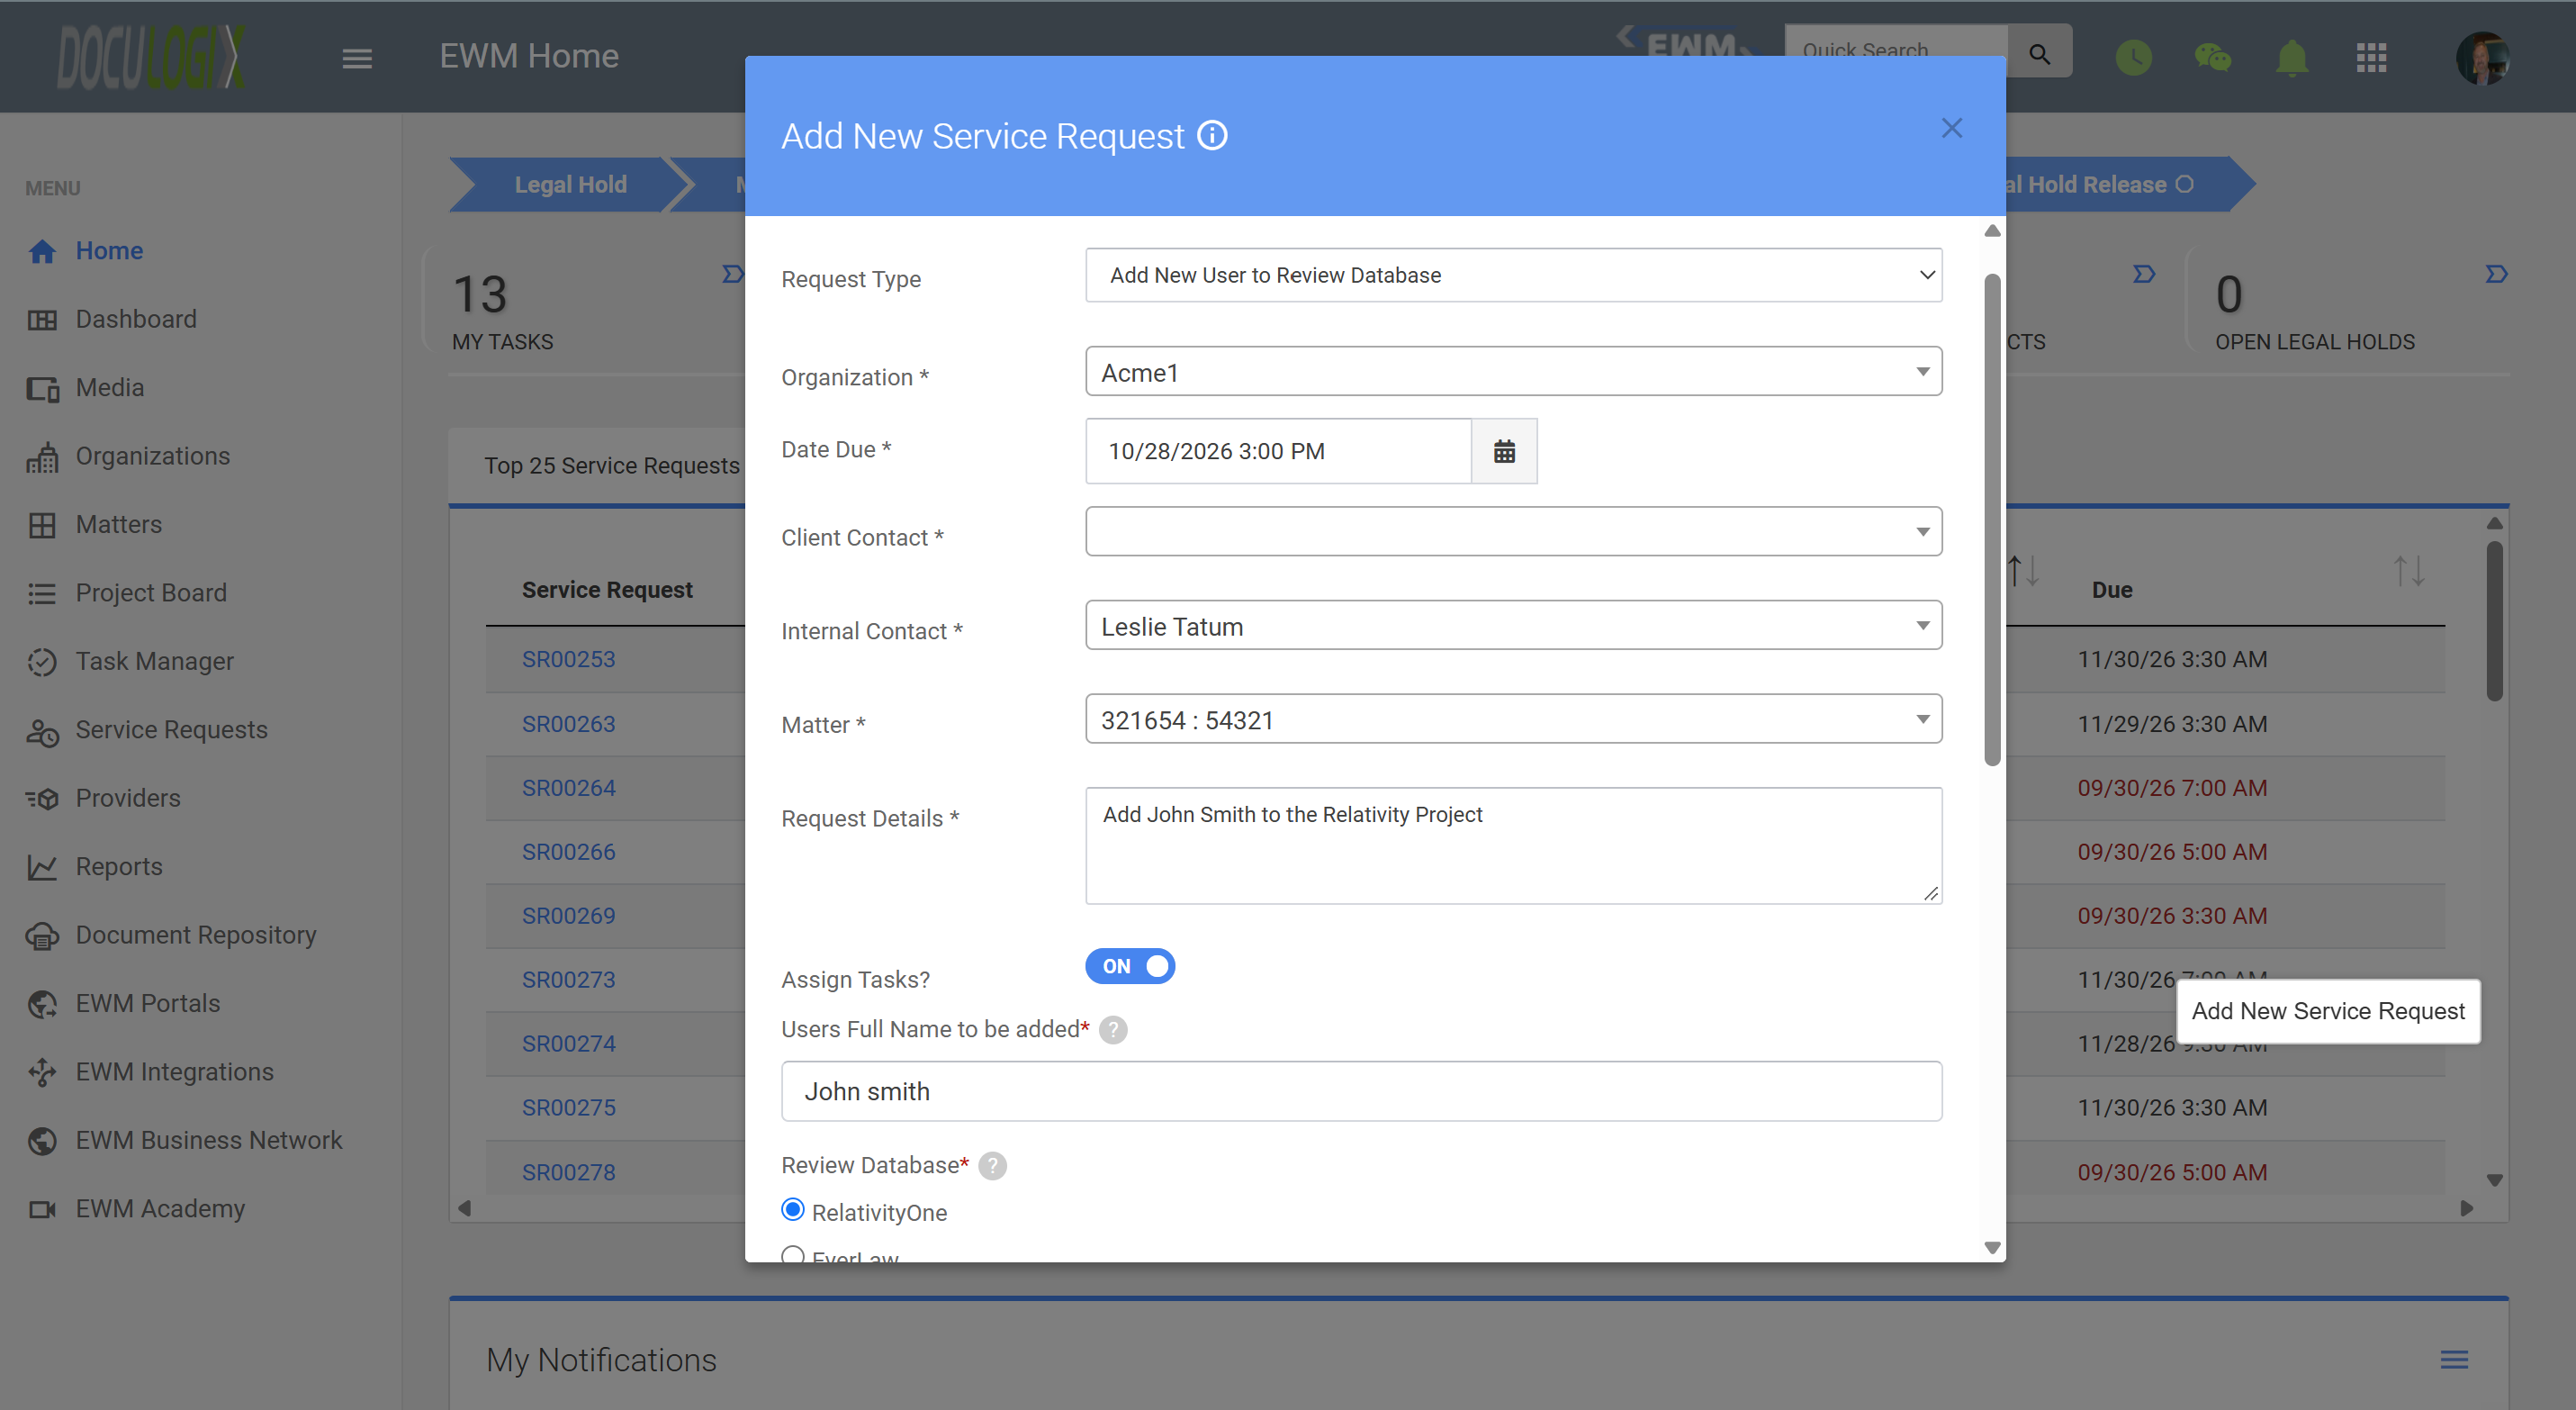
Task: Click the Quick Search magnifier icon
Action: click(2039, 52)
